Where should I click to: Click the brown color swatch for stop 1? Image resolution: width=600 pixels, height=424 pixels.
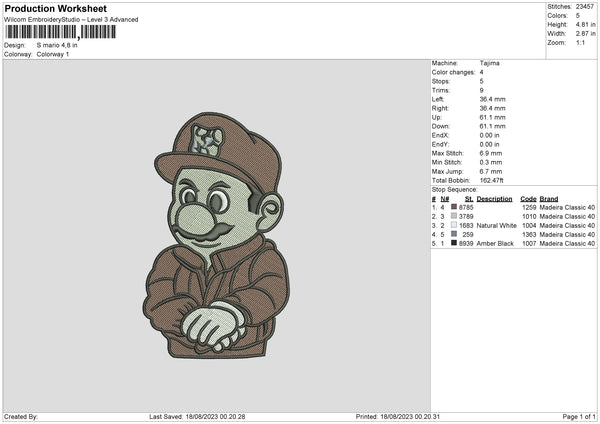[x=455, y=207]
